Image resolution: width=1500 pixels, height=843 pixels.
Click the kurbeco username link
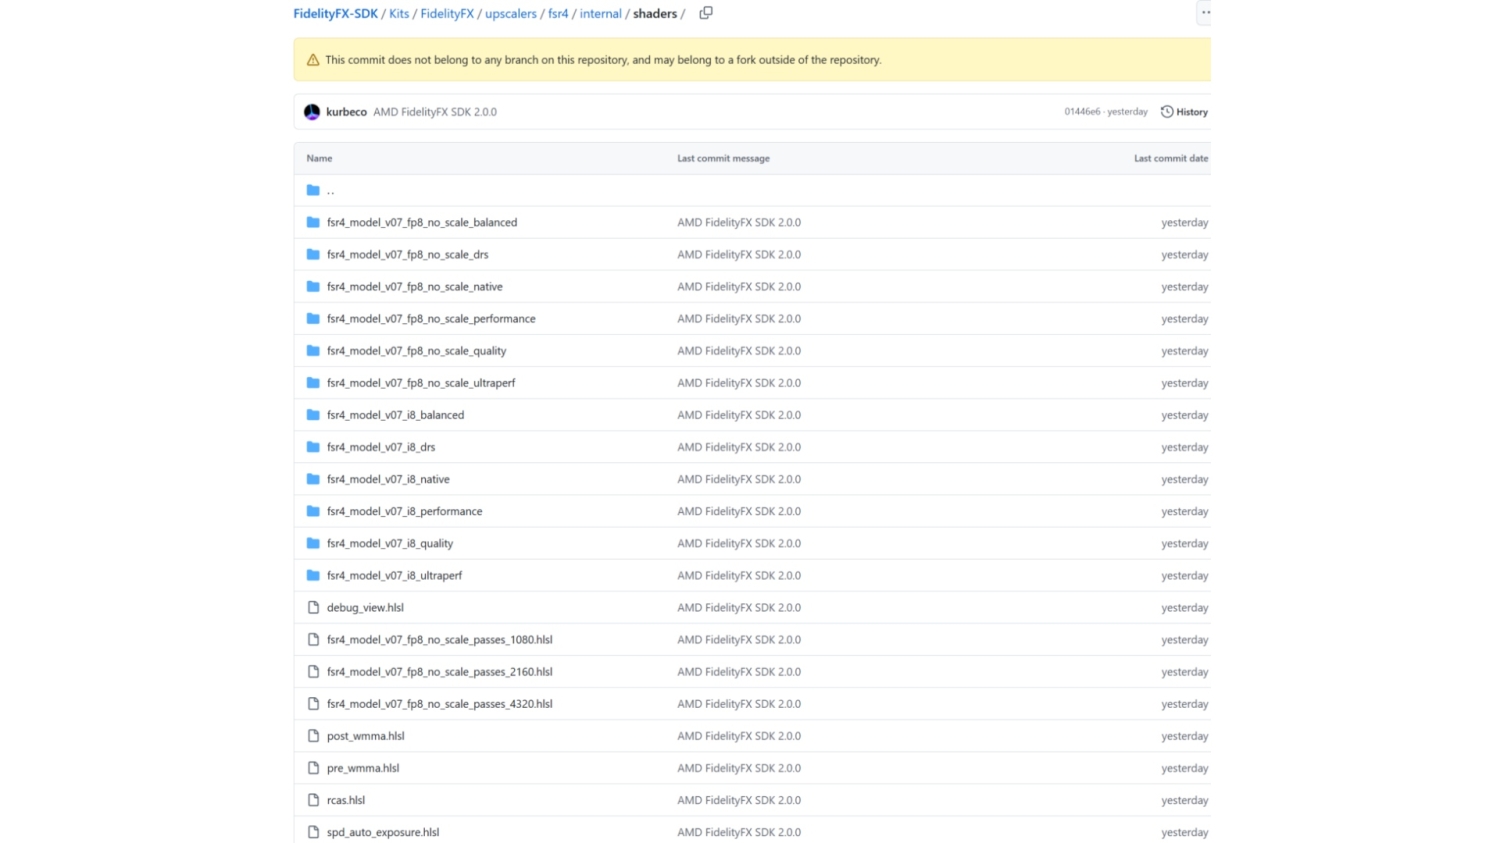tap(346, 111)
